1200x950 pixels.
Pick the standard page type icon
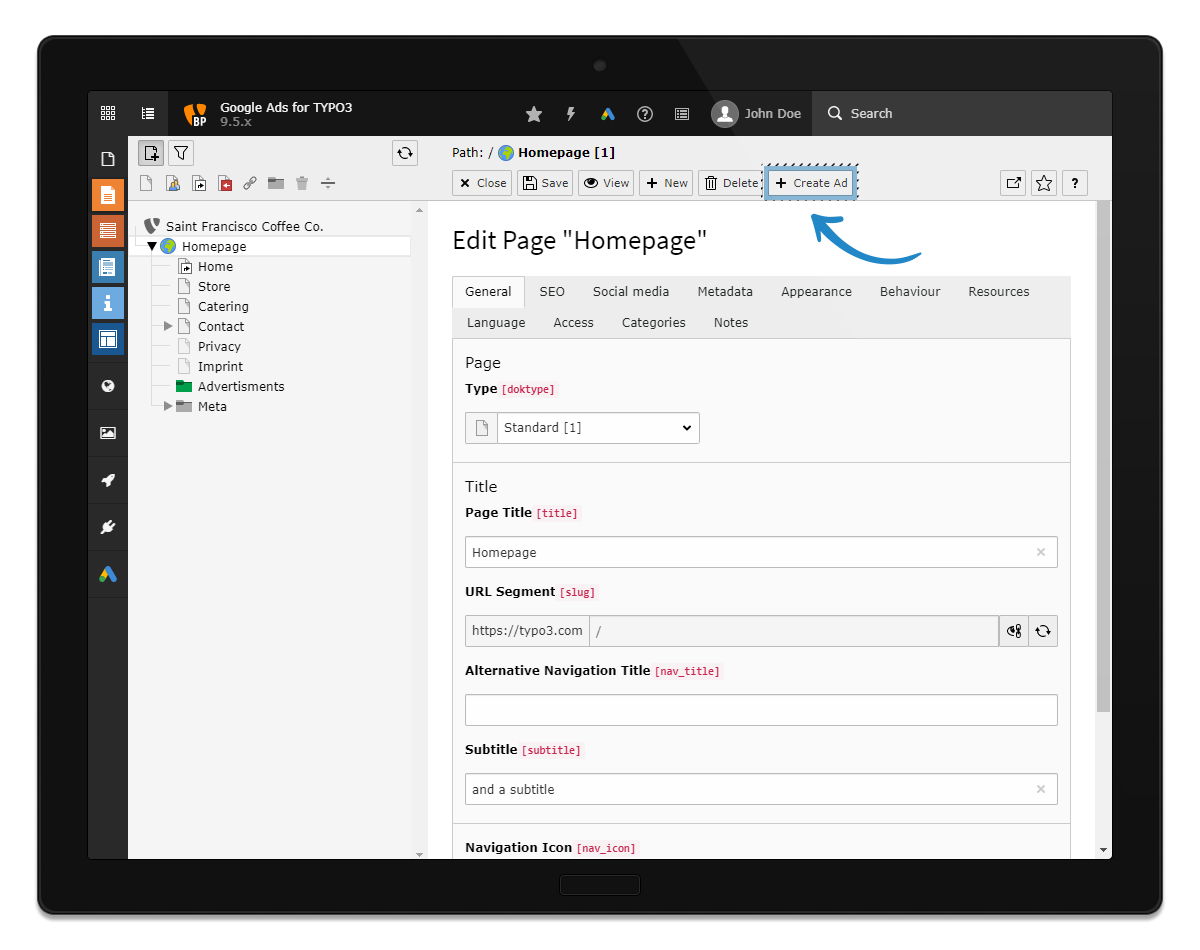(146, 183)
